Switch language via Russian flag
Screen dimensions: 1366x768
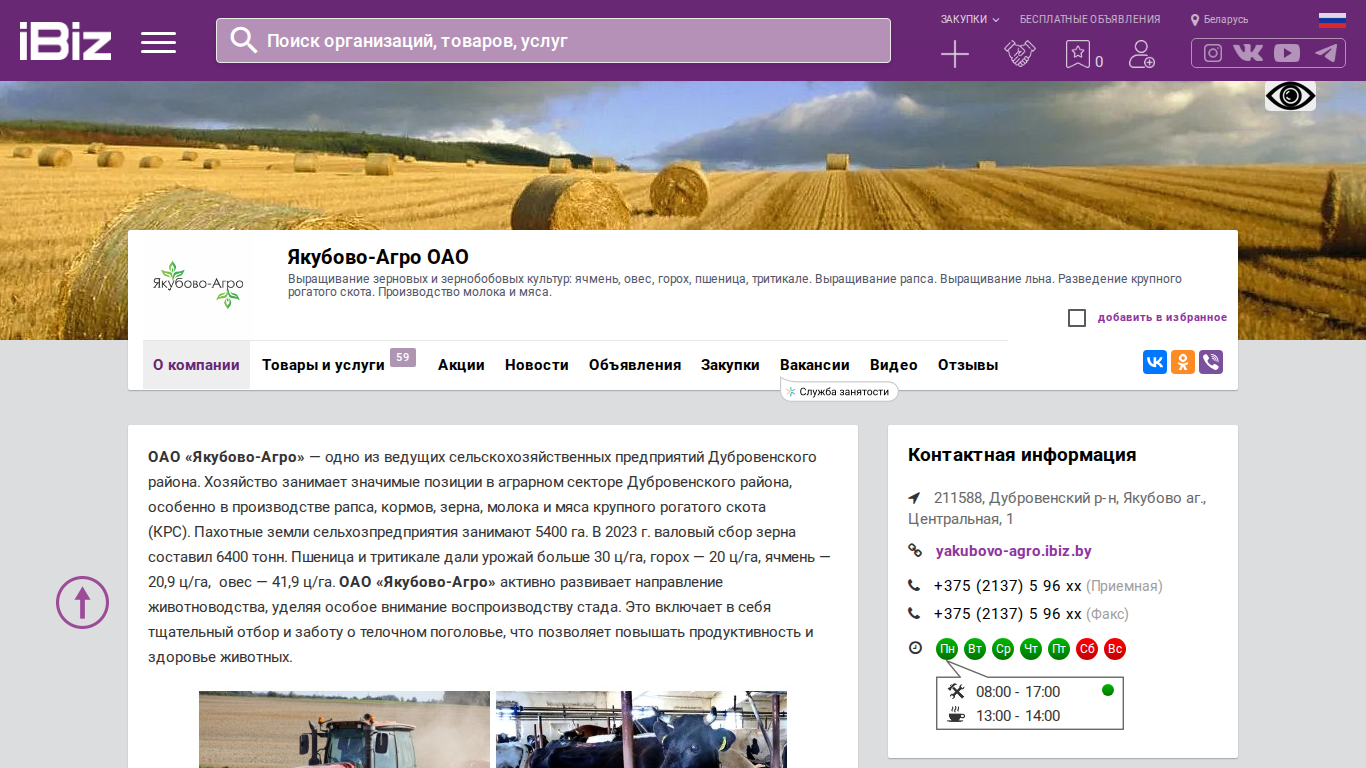click(1332, 19)
